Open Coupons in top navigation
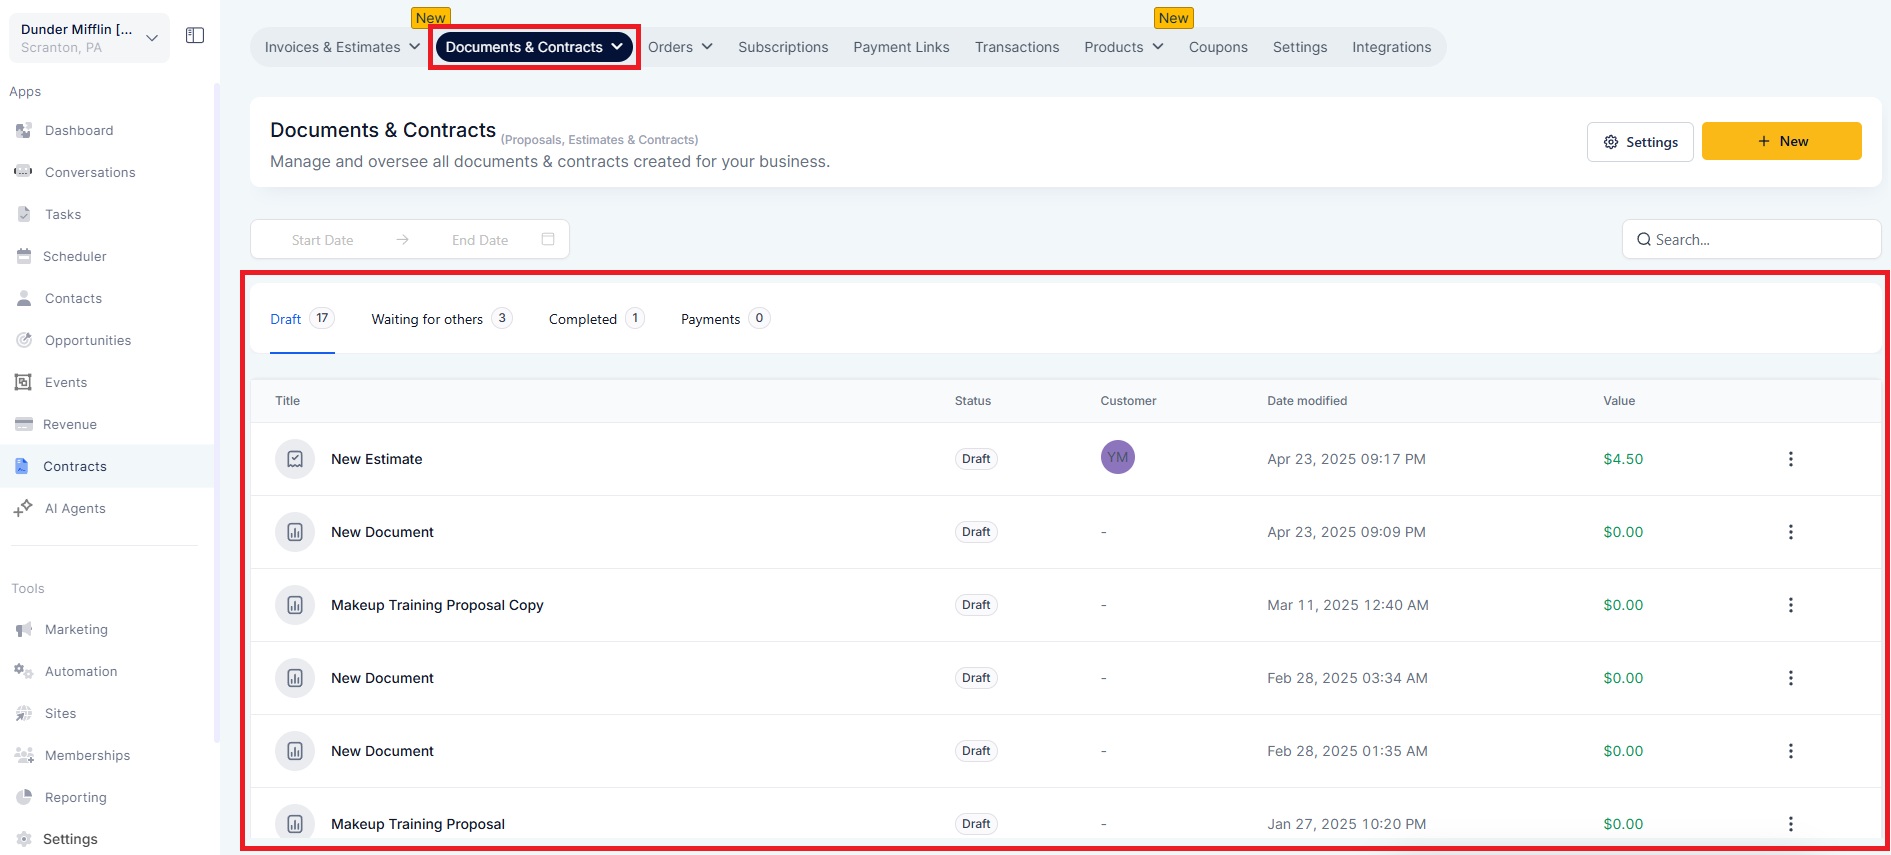1891x855 pixels. [1218, 47]
